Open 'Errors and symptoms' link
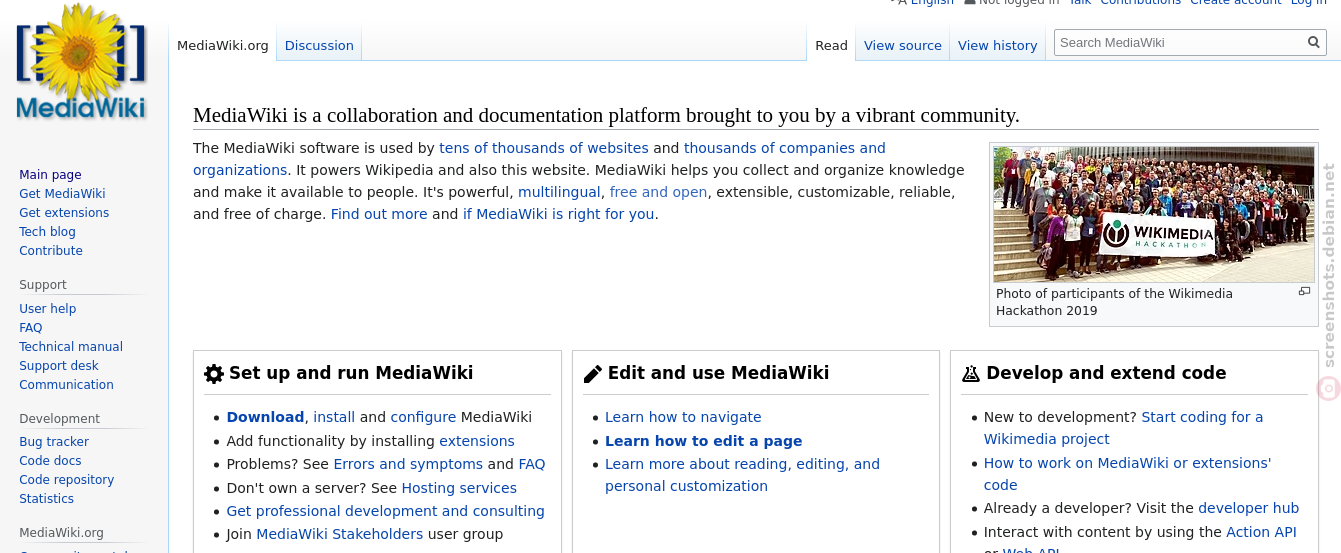Image resolution: width=1341 pixels, height=553 pixels. [408, 464]
